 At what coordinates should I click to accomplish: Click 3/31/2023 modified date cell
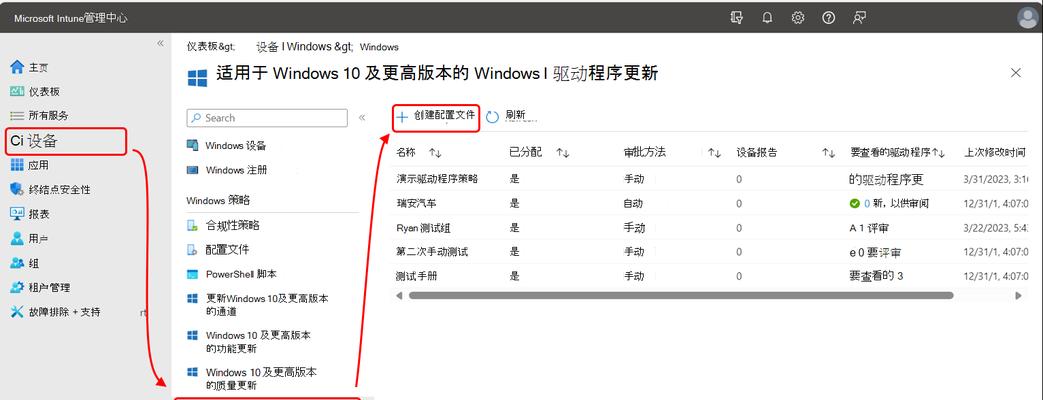coord(995,179)
